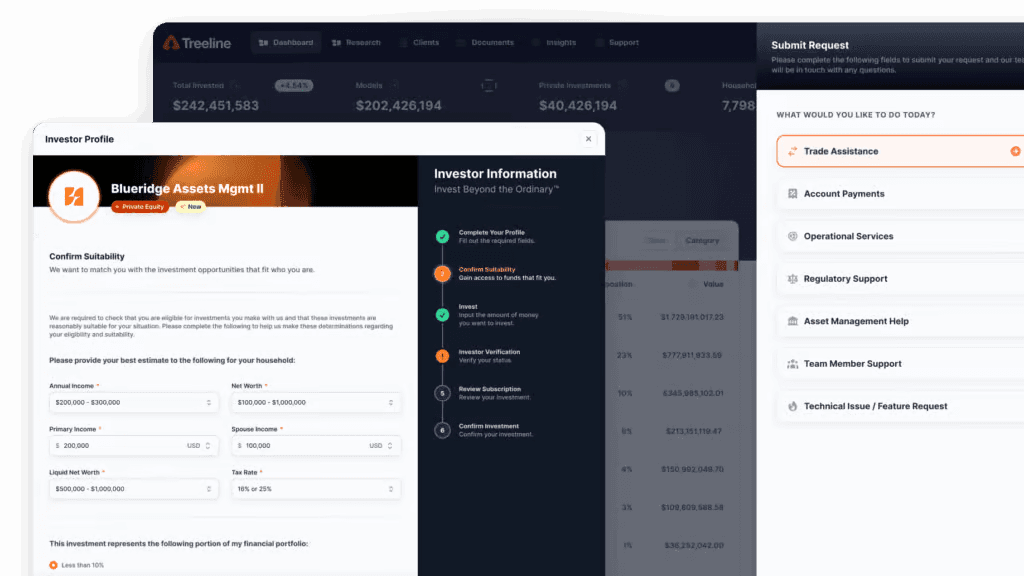Open the Insights tab
This screenshot has height=576, width=1024.
pyautogui.click(x=554, y=42)
